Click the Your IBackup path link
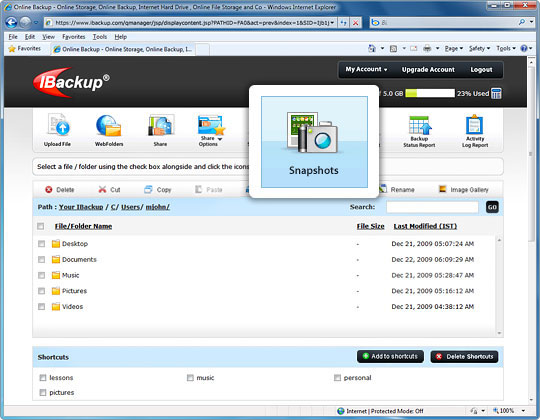 point(81,207)
